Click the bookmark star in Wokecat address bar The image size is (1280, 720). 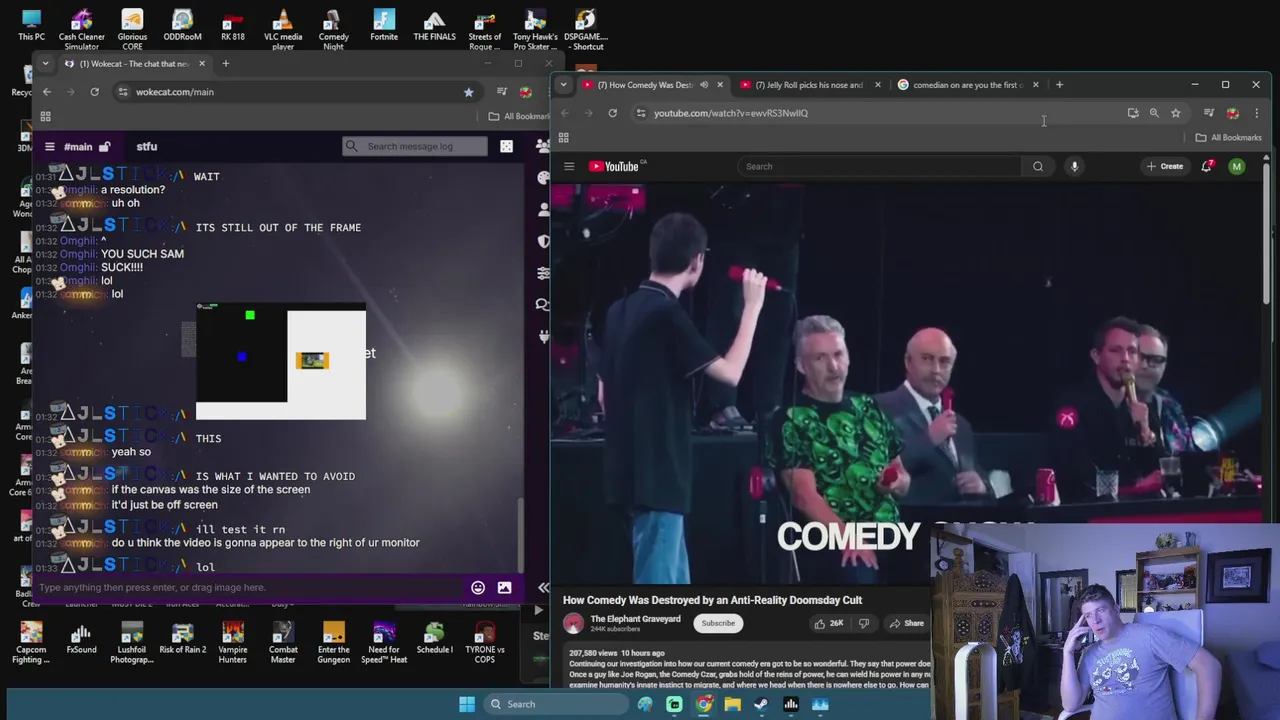coord(468,92)
